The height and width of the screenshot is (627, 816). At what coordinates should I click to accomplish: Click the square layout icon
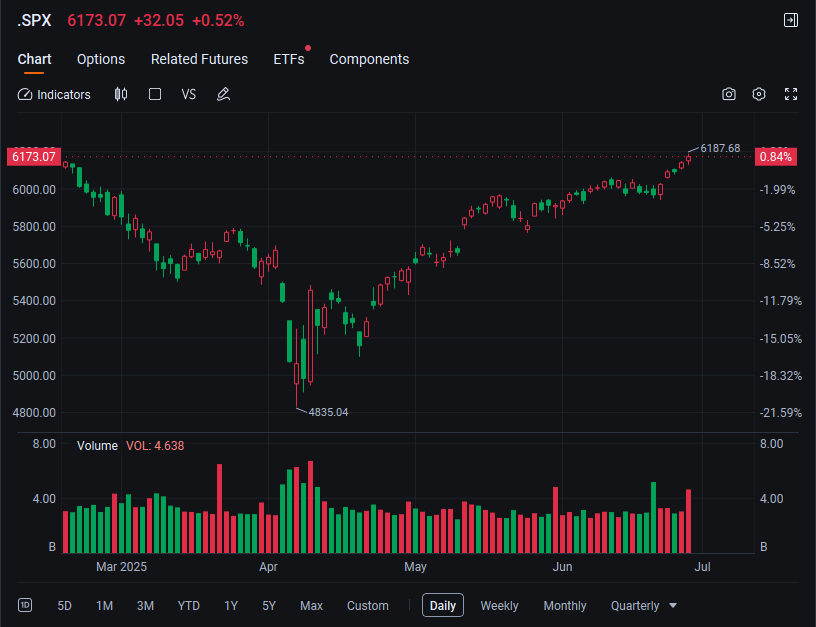coord(155,94)
